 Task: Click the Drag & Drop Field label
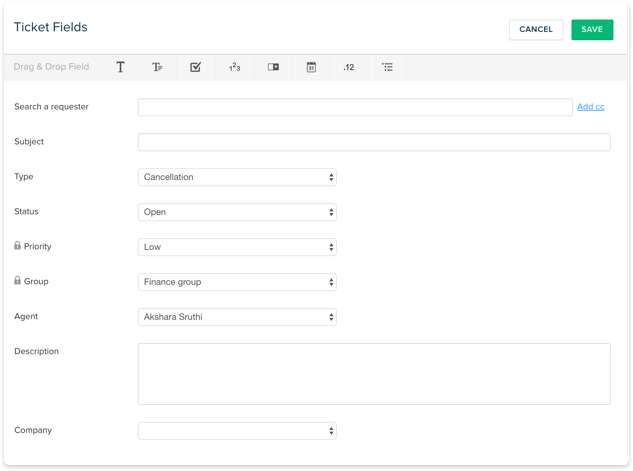pyautogui.click(x=51, y=67)
